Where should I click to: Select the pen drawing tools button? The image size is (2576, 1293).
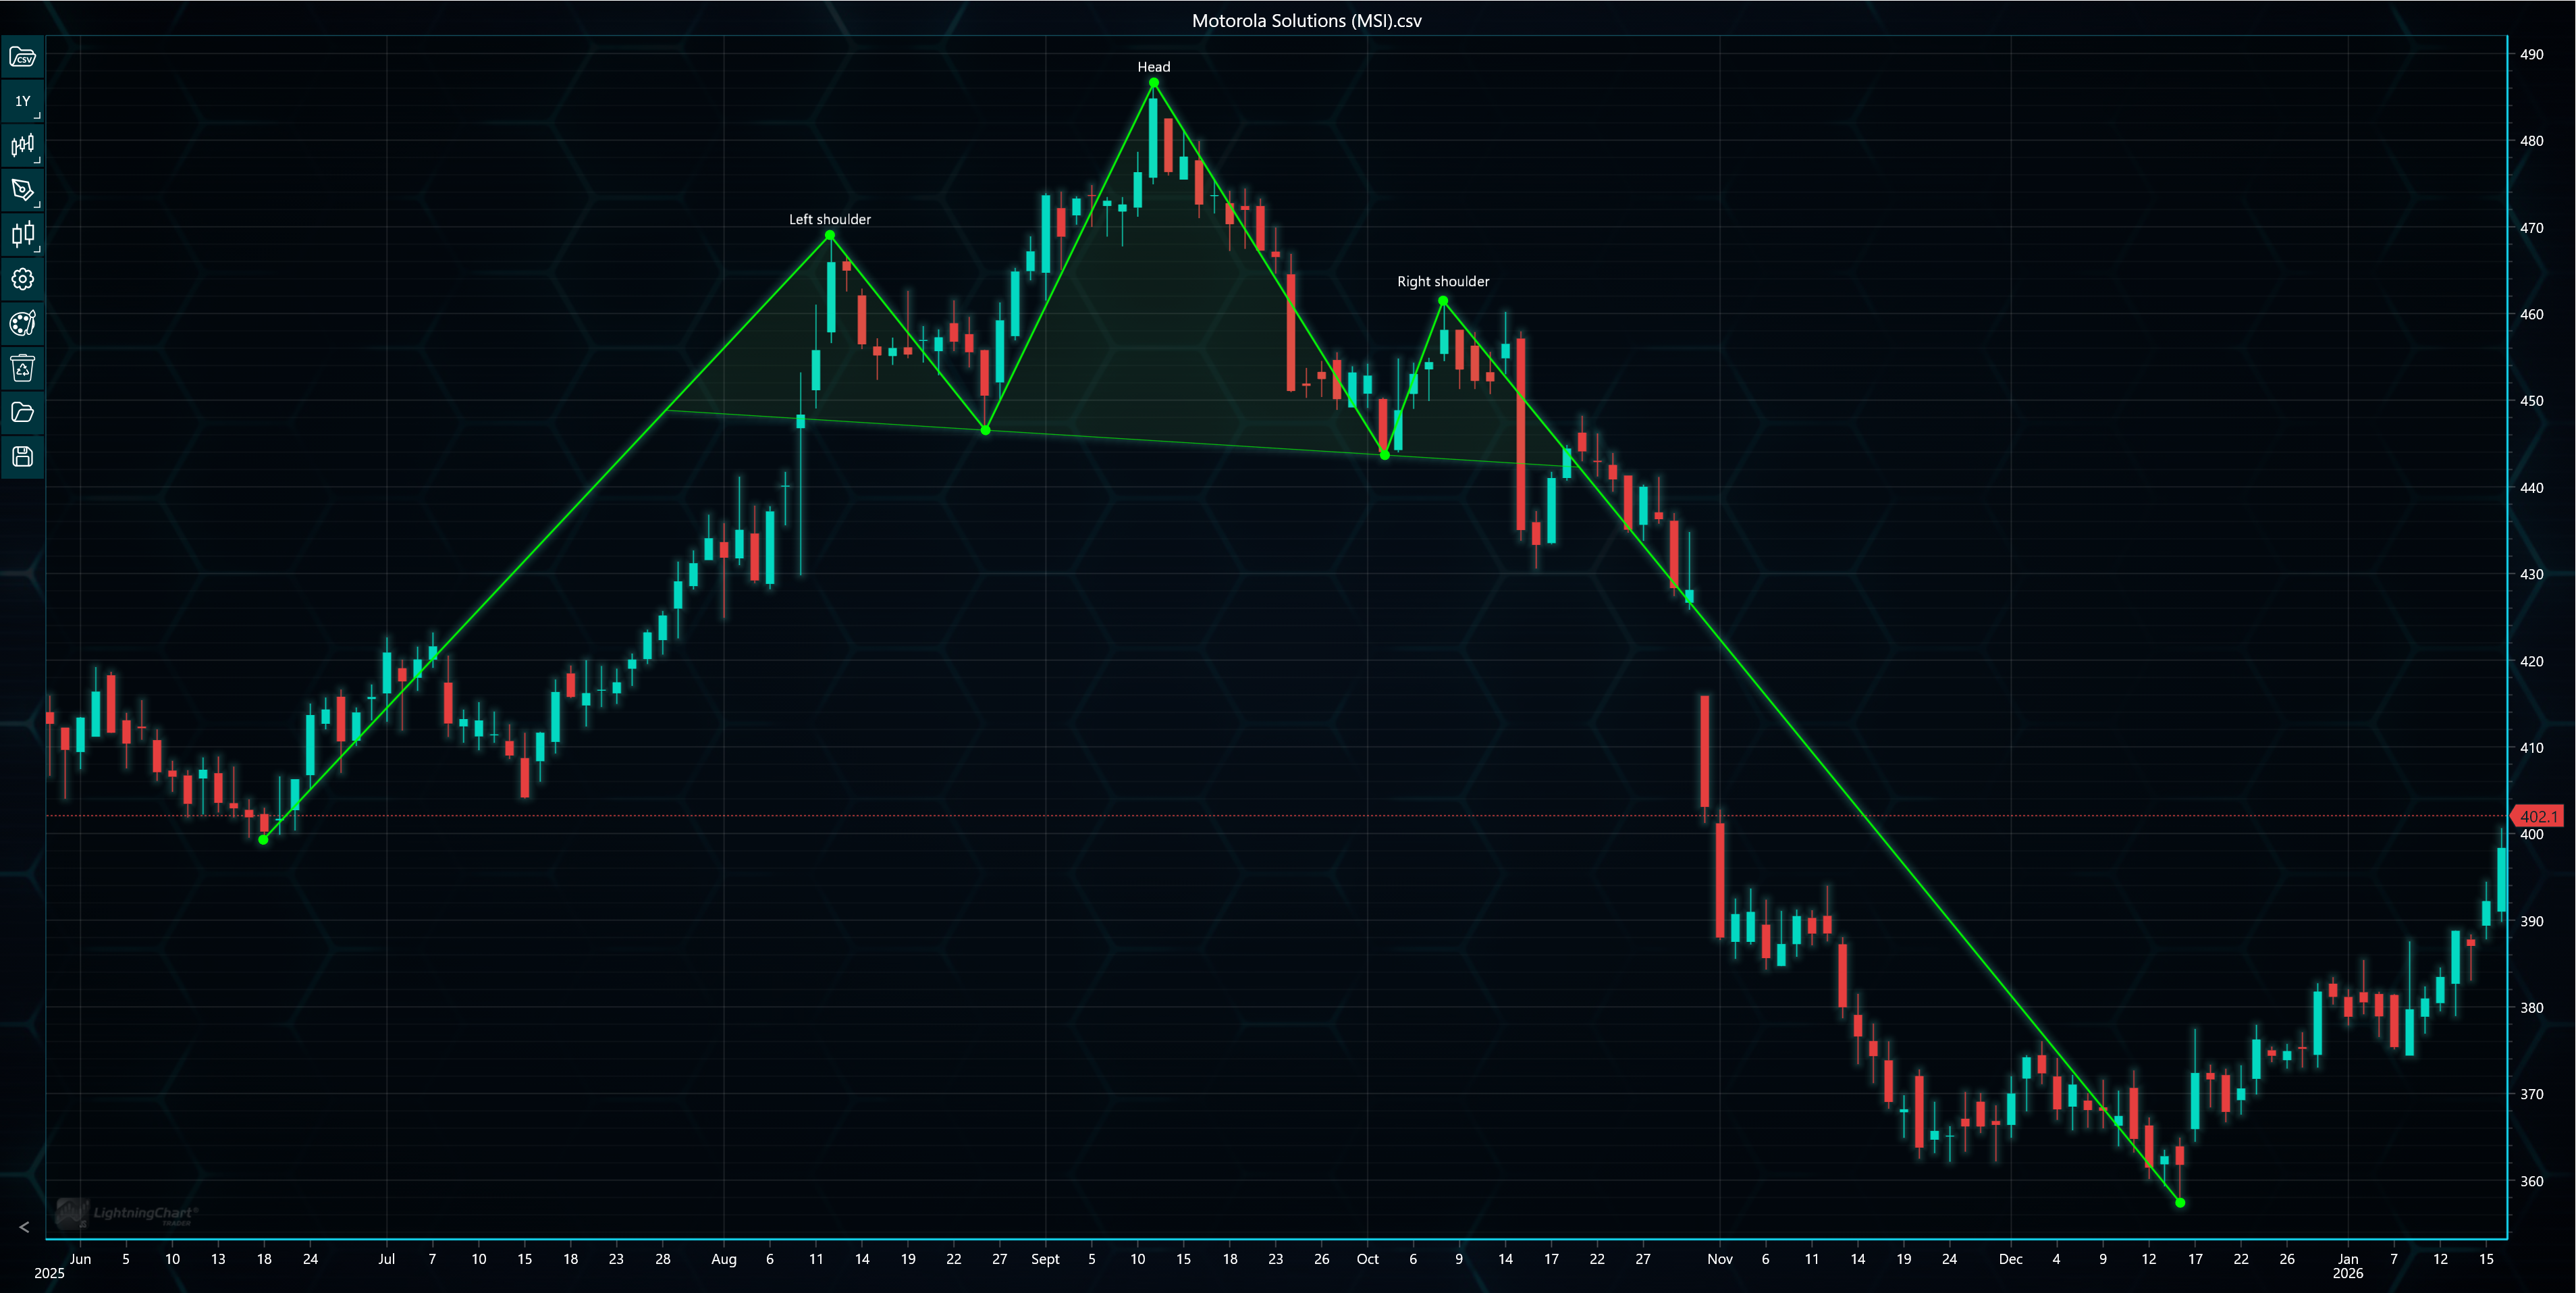point(22,190)
